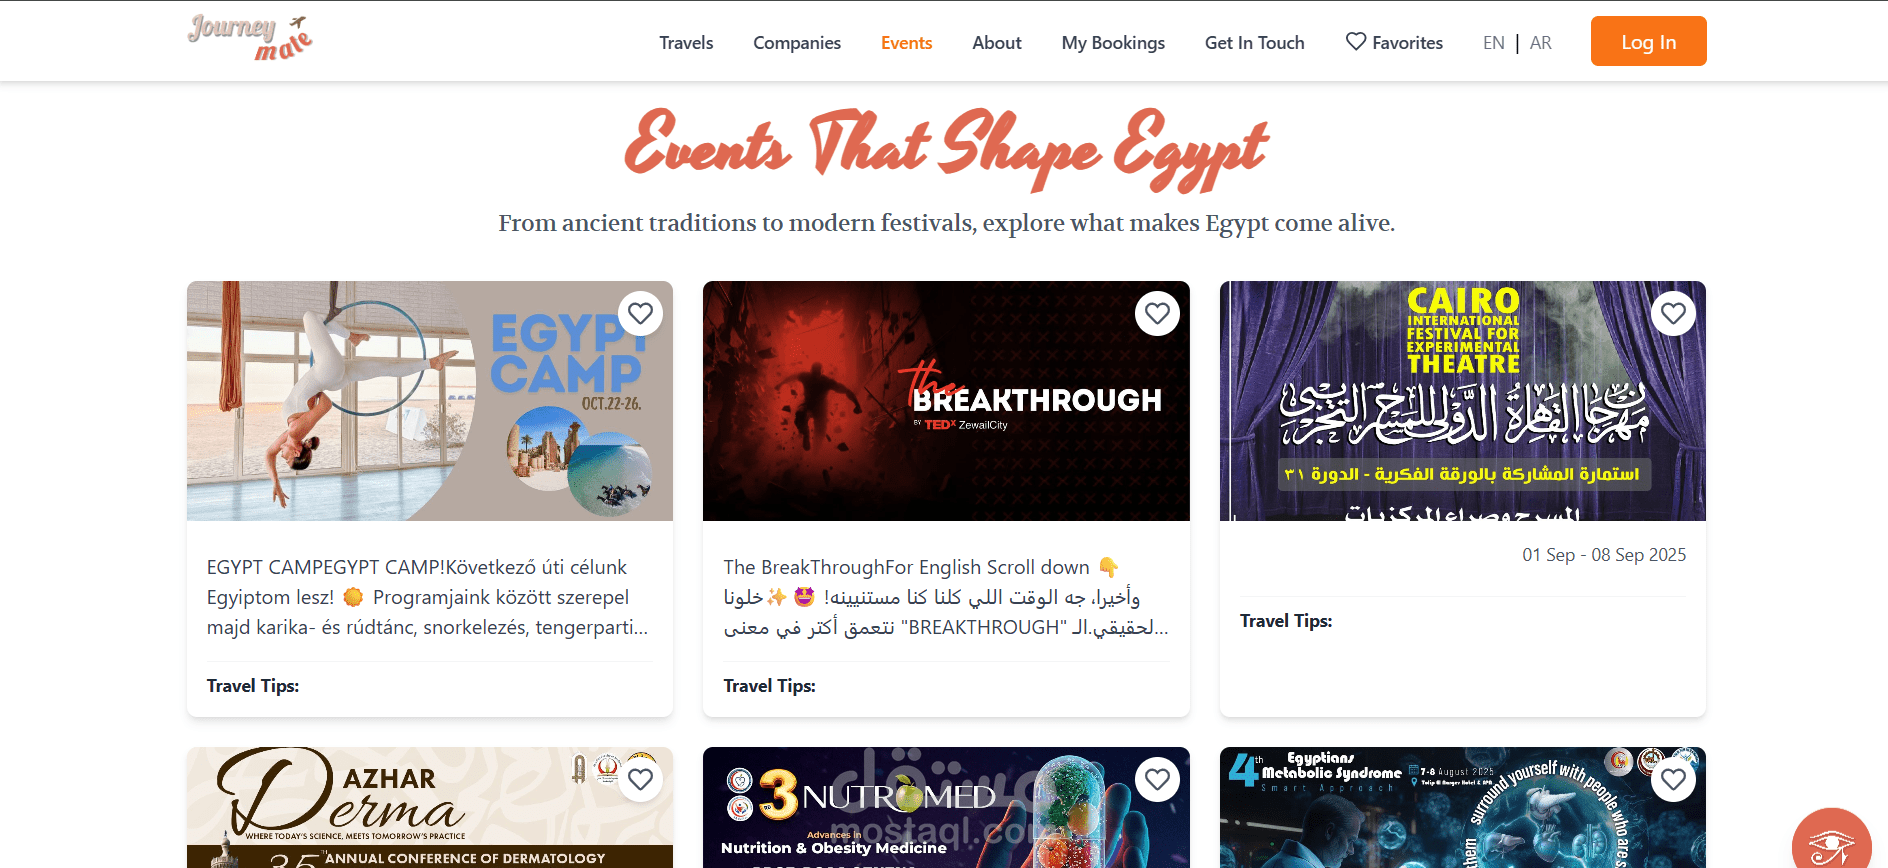
Task: View My Bookings
Action: 1113,42
